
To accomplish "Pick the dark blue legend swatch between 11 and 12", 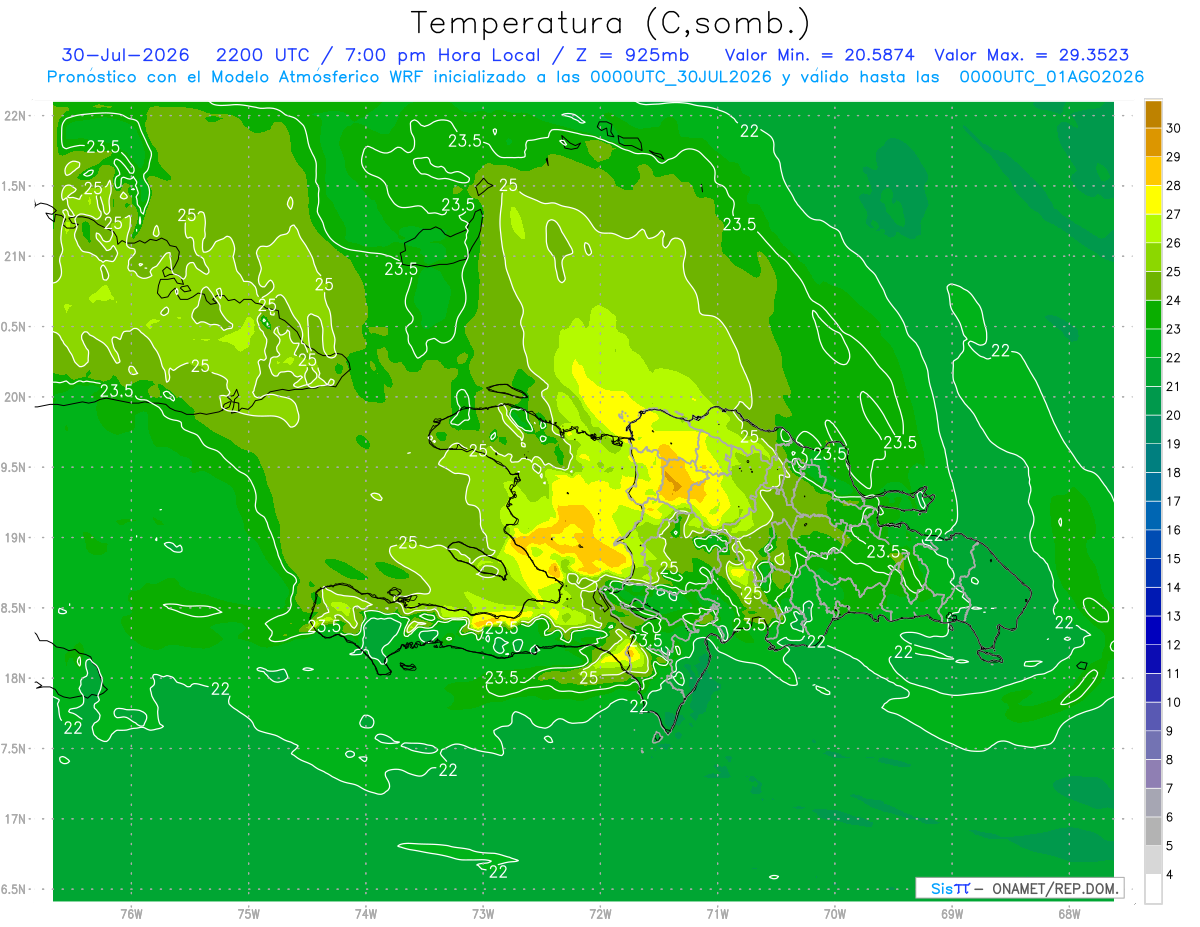I will click(1153, 659).
